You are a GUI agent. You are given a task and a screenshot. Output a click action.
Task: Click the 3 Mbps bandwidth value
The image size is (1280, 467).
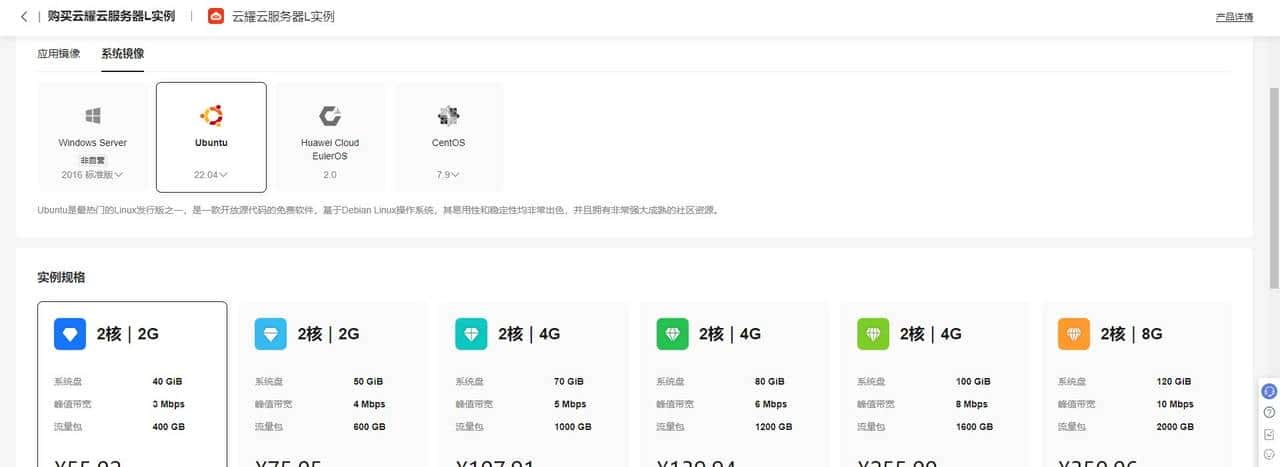[168, 404]
